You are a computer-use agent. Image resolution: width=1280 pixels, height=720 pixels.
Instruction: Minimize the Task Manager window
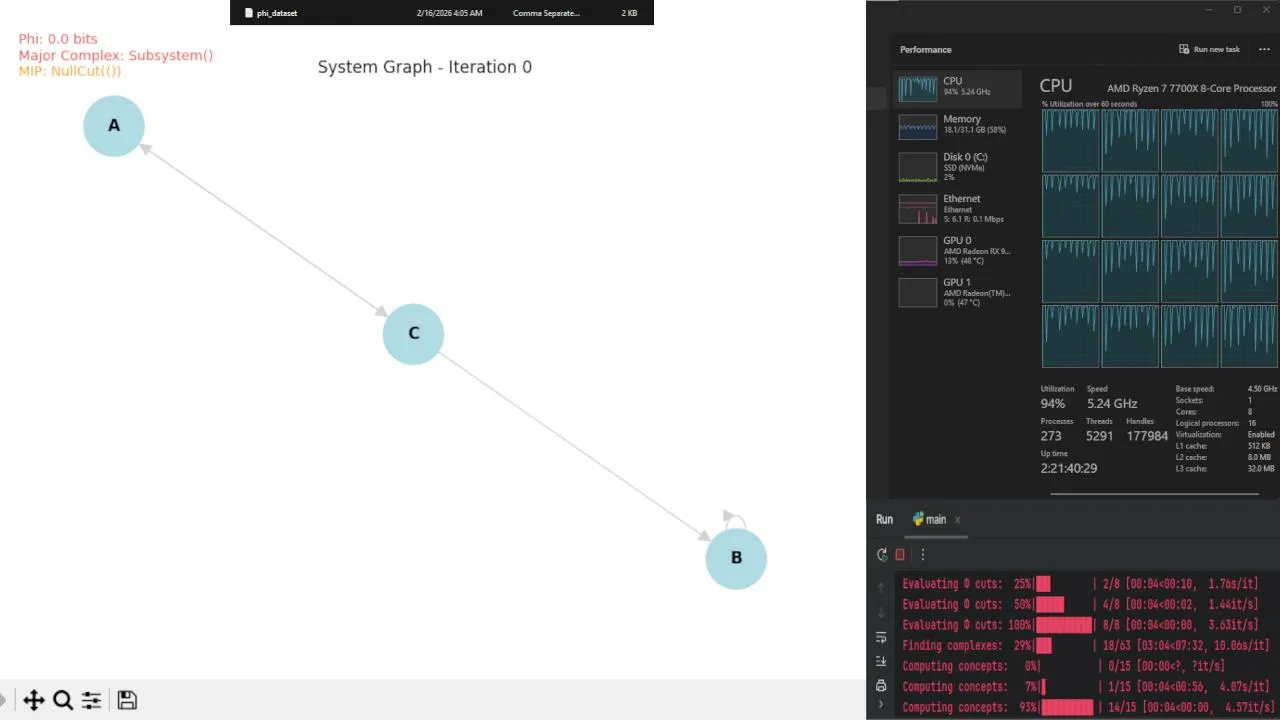click(x=1209, y=10)
